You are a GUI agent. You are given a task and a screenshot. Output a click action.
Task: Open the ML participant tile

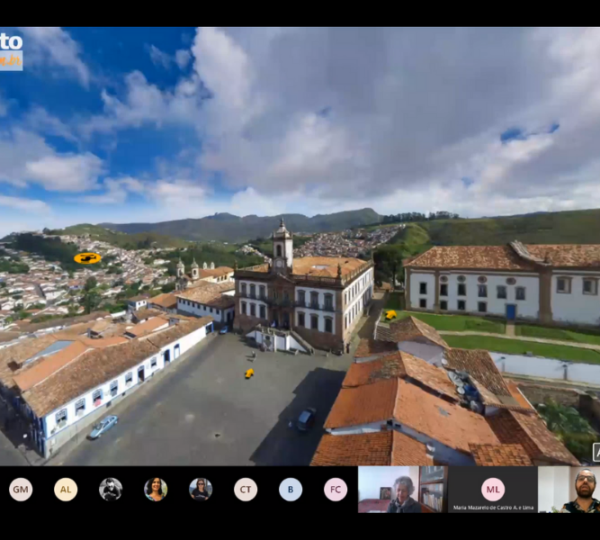492,490
